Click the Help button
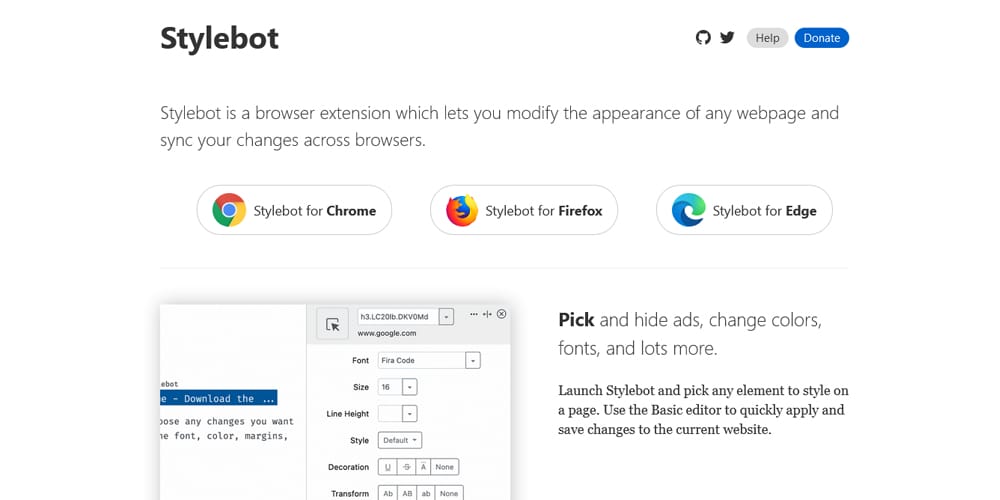Viewport: 1000px width, 500px height. (767, 38)
